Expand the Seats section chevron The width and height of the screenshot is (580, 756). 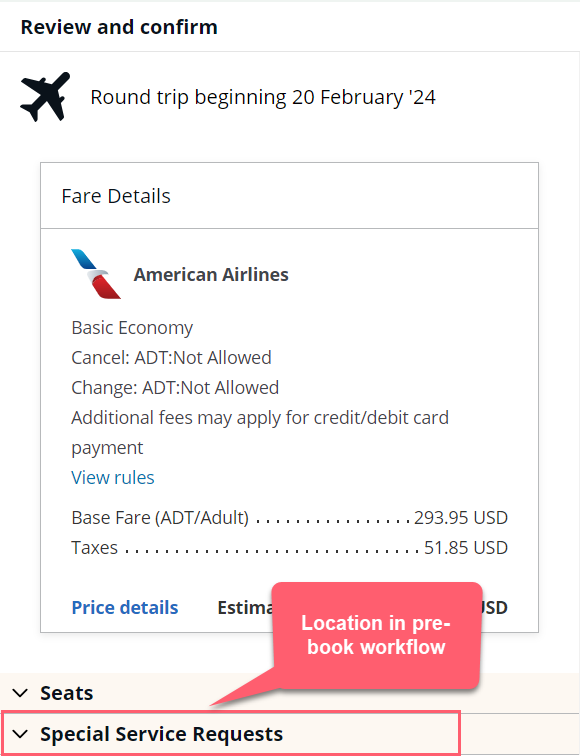(20, 693)
